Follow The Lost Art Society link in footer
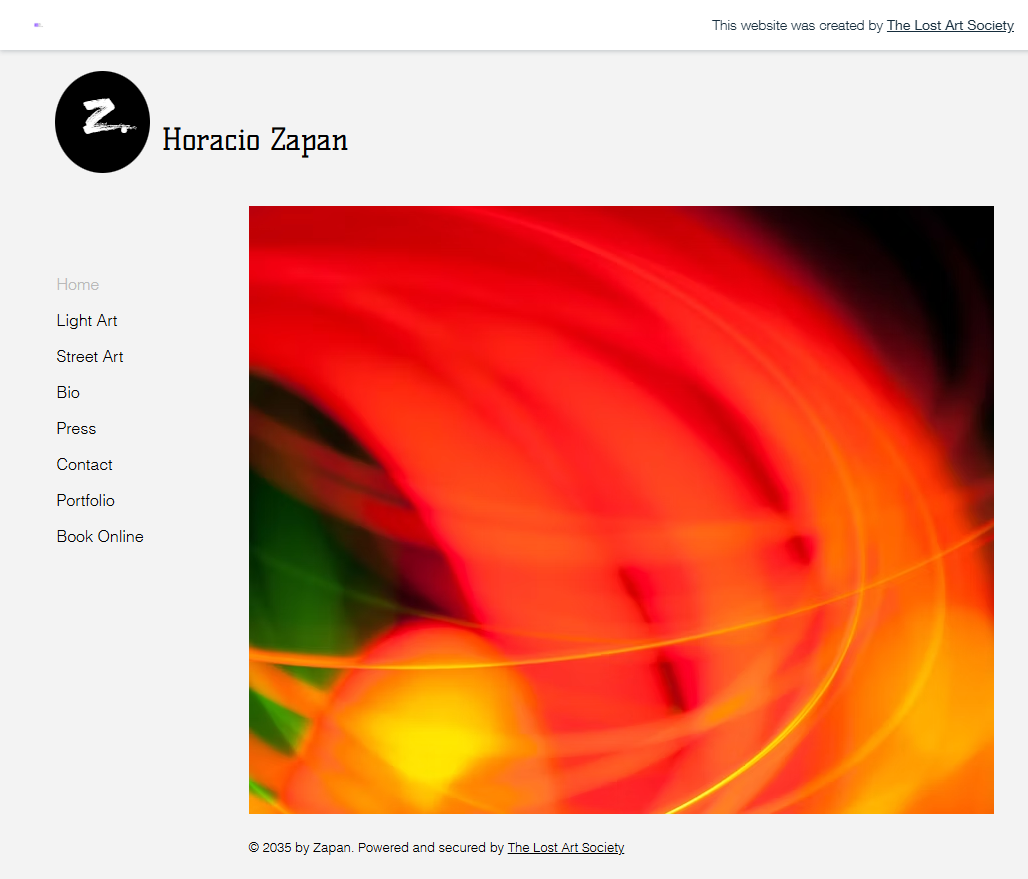The image size is (1028, 879). pyautogui.click(x=566, y=848)
